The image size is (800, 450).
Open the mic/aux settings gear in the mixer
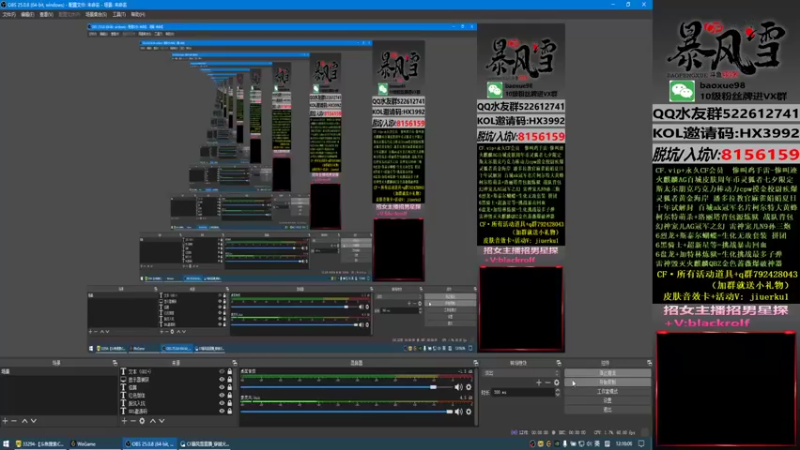[468, 411]
